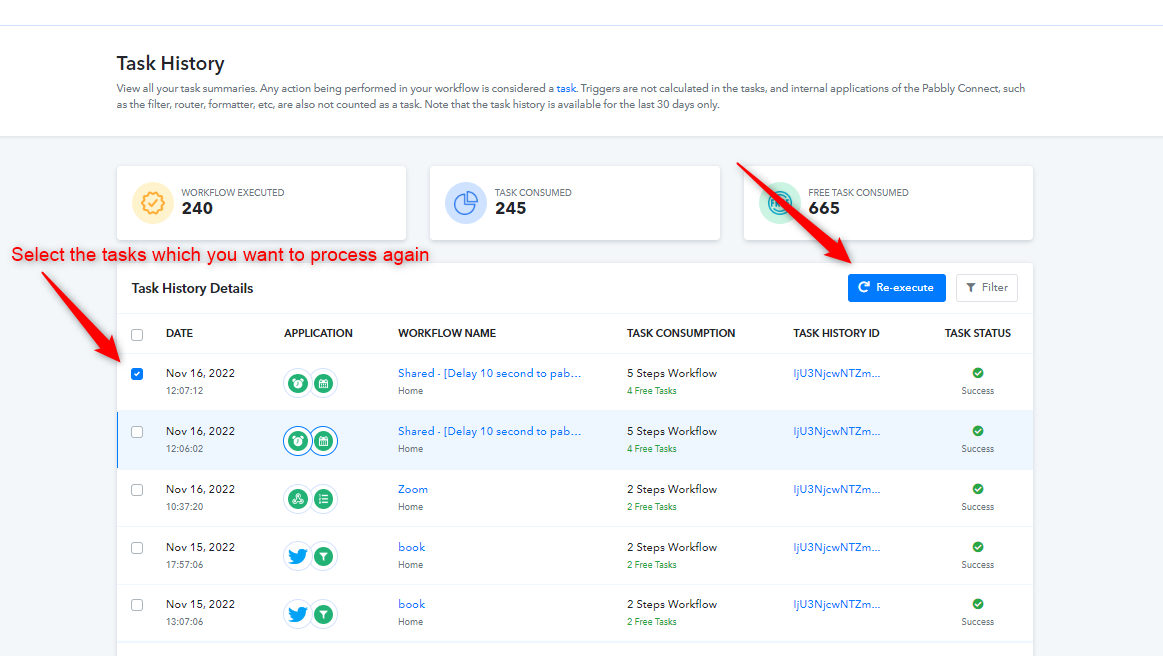
Task: Click '2 Free Tasks' in the 17:57:06 row
Action: pos(651,565)
